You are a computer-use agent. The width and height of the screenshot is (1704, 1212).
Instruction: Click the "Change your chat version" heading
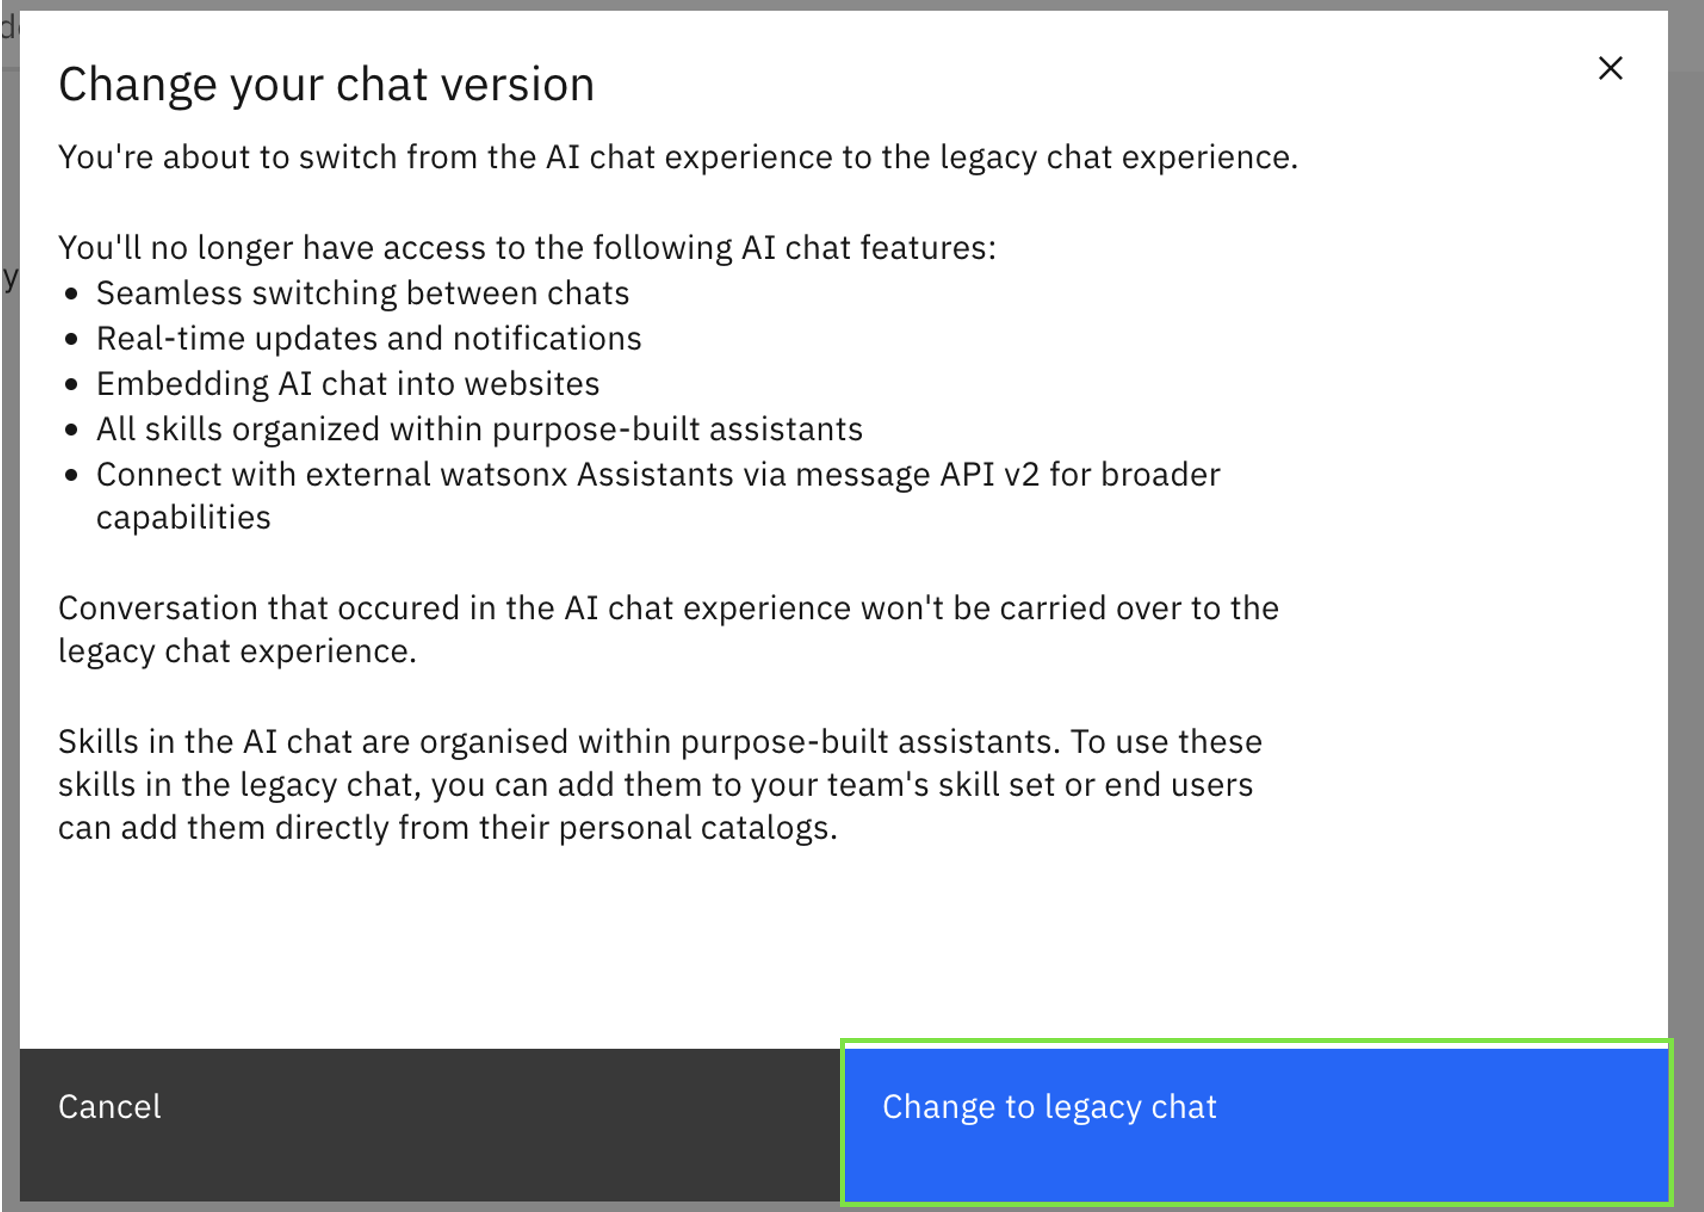[326, 85]
